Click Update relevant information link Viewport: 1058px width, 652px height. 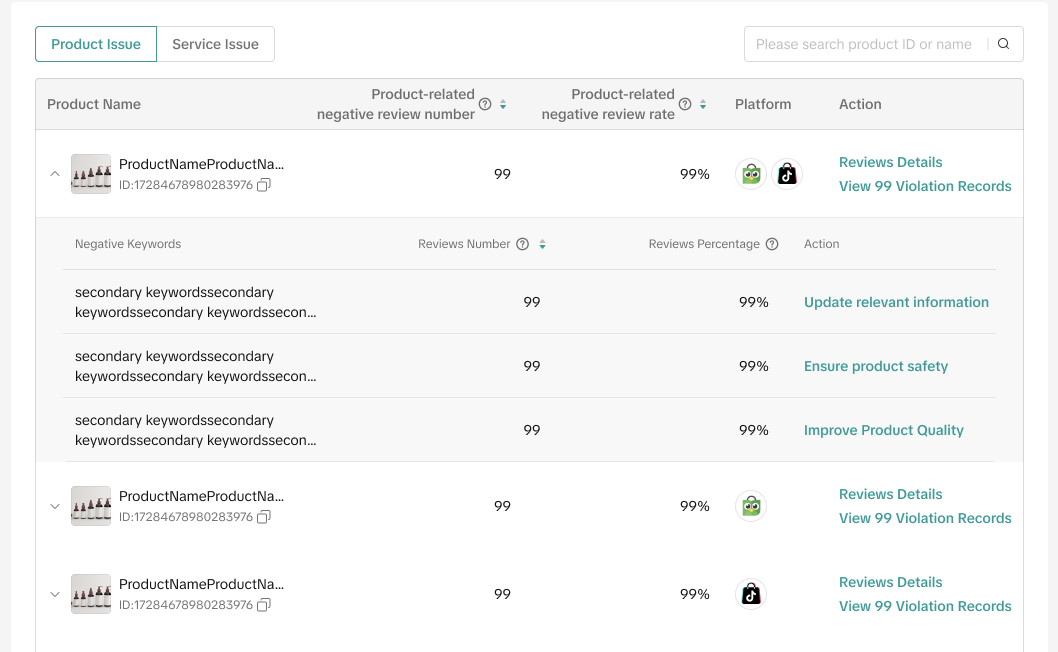click(896, 302)
